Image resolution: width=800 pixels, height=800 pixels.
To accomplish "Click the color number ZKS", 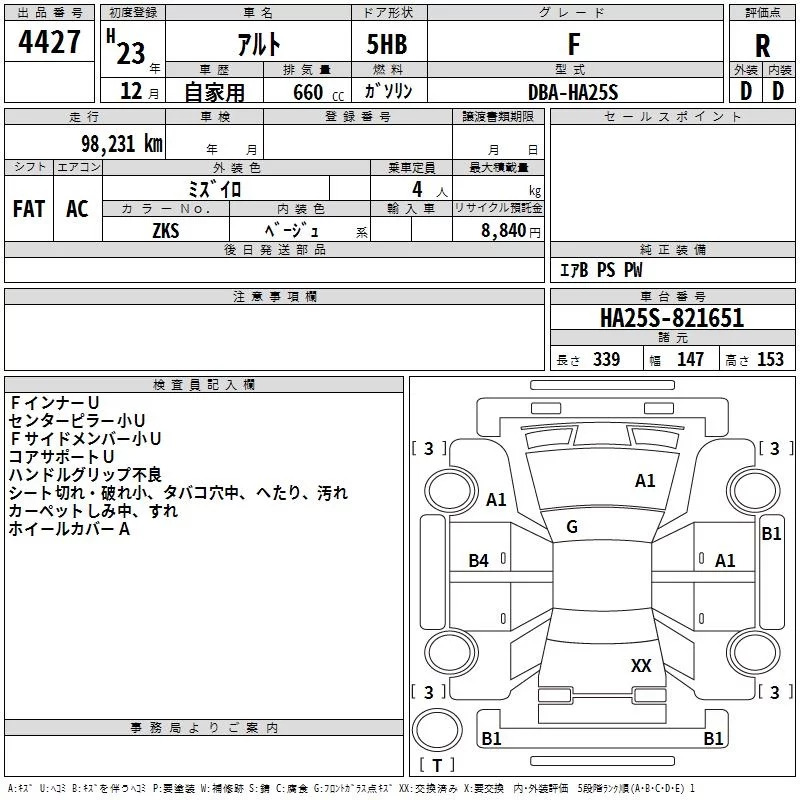I will [166, 231].
